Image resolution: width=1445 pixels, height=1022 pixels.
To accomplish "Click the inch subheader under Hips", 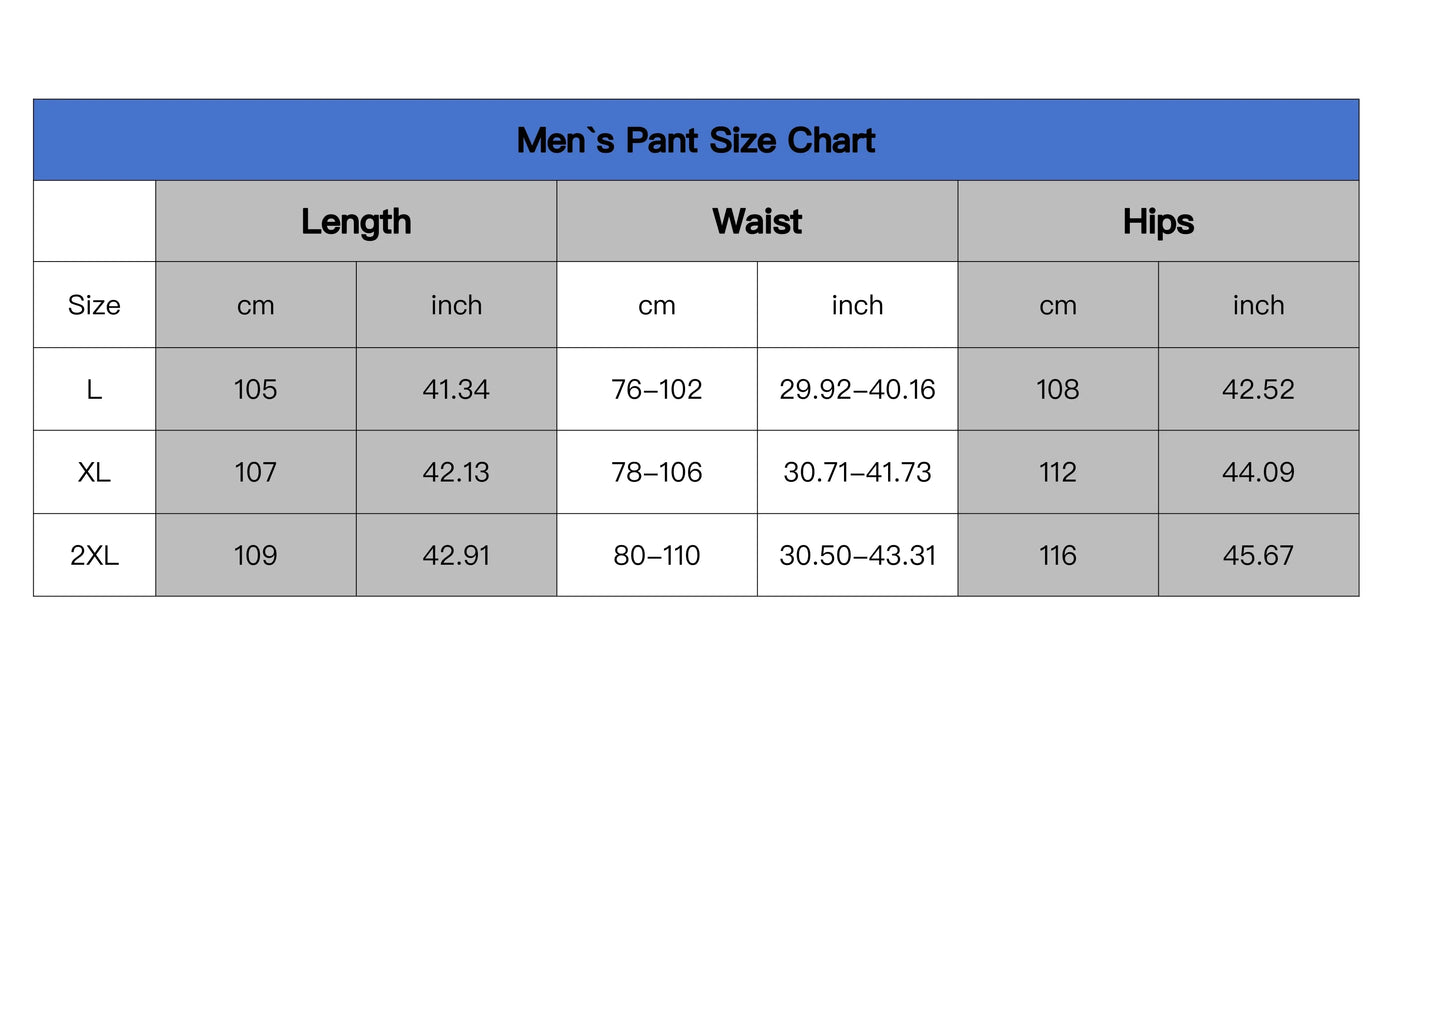I will (1258, 305).
